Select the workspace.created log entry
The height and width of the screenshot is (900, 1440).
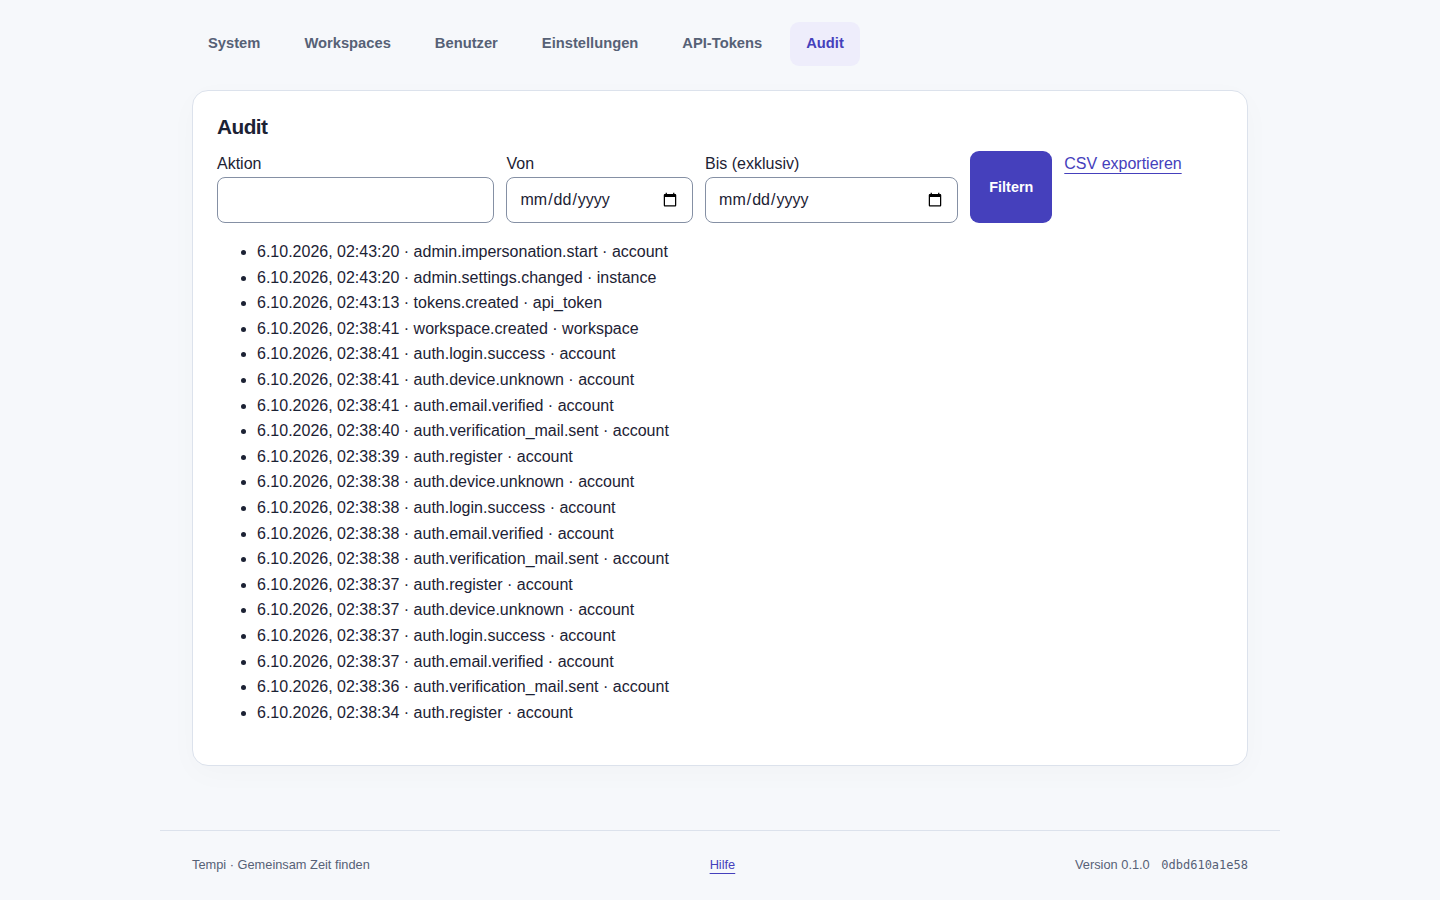[447, 329]
